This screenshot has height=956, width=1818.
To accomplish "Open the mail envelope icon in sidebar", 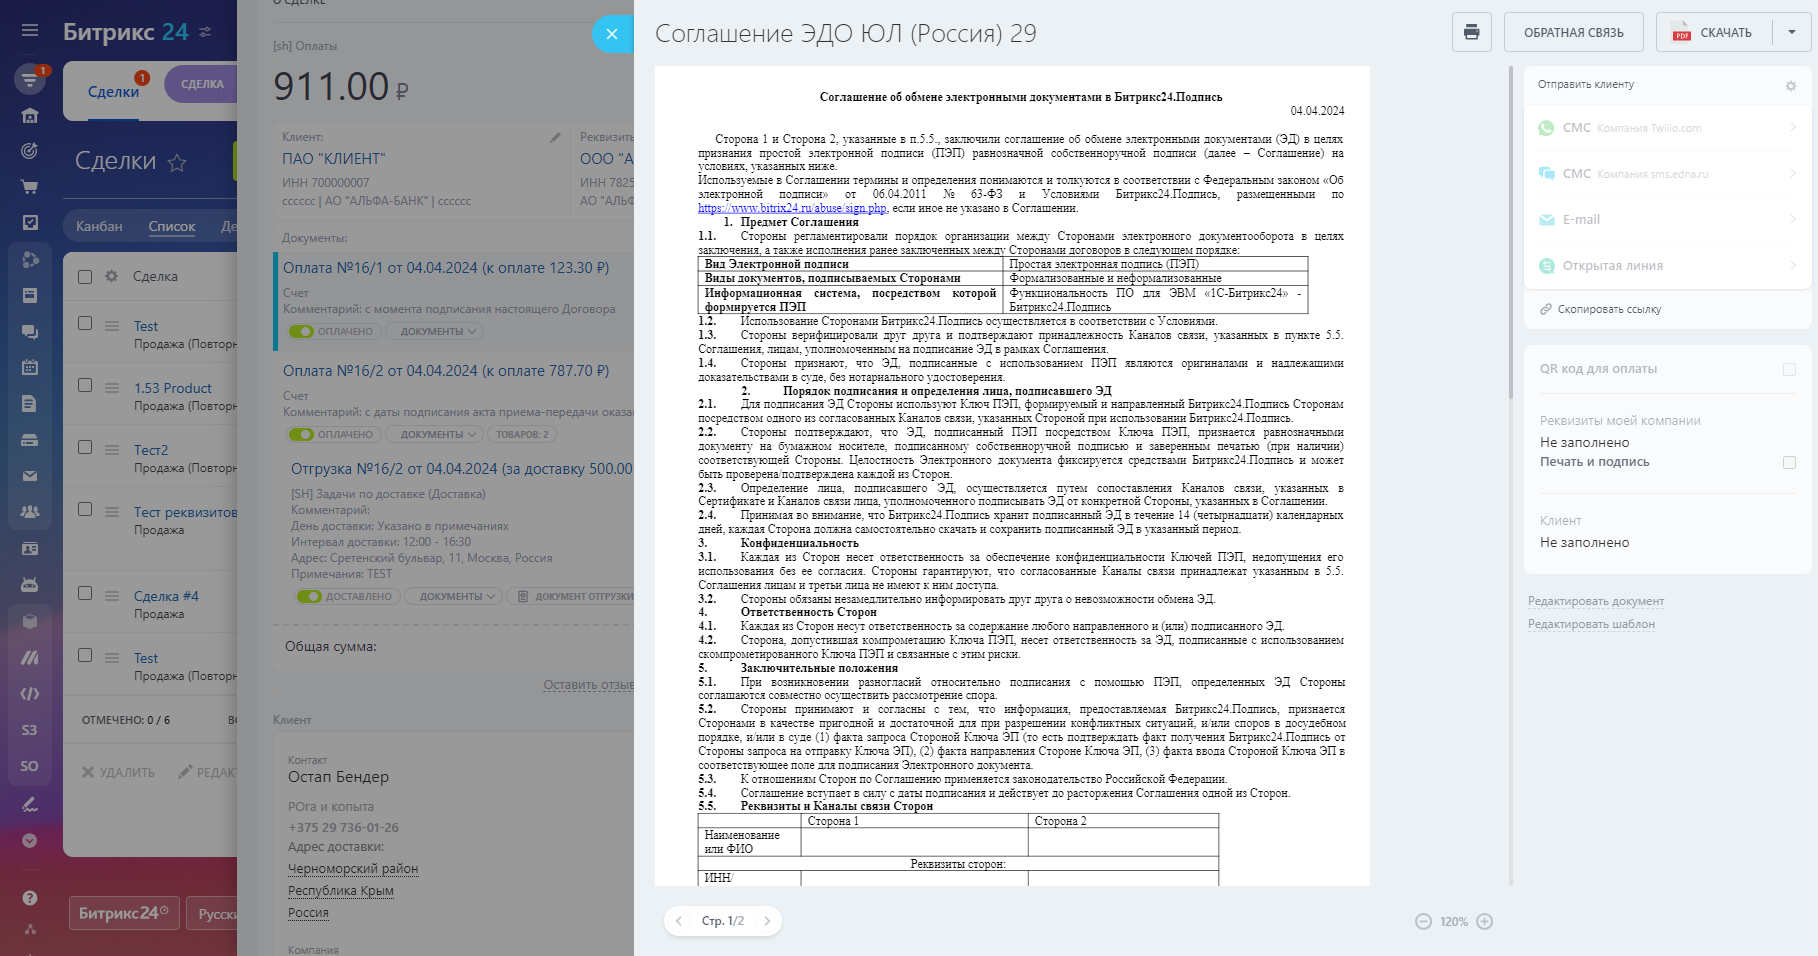I will pos(30,476).
